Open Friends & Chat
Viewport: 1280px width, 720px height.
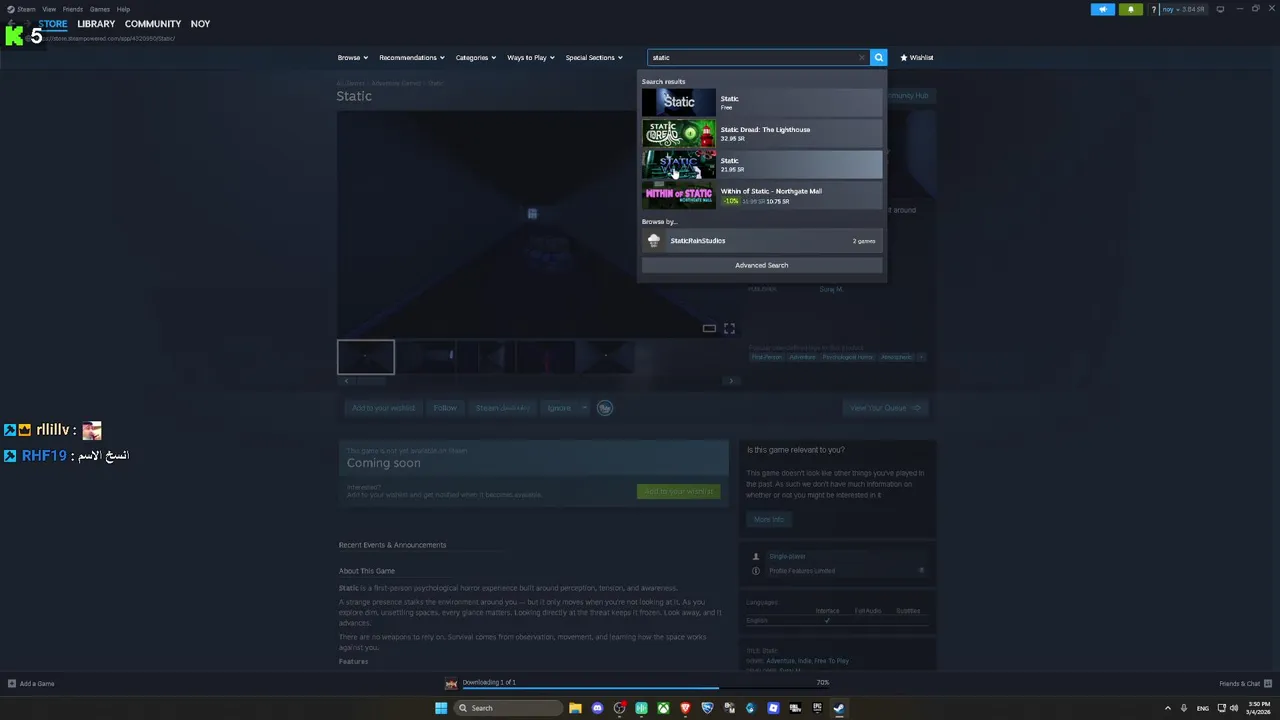point(1244,683)
